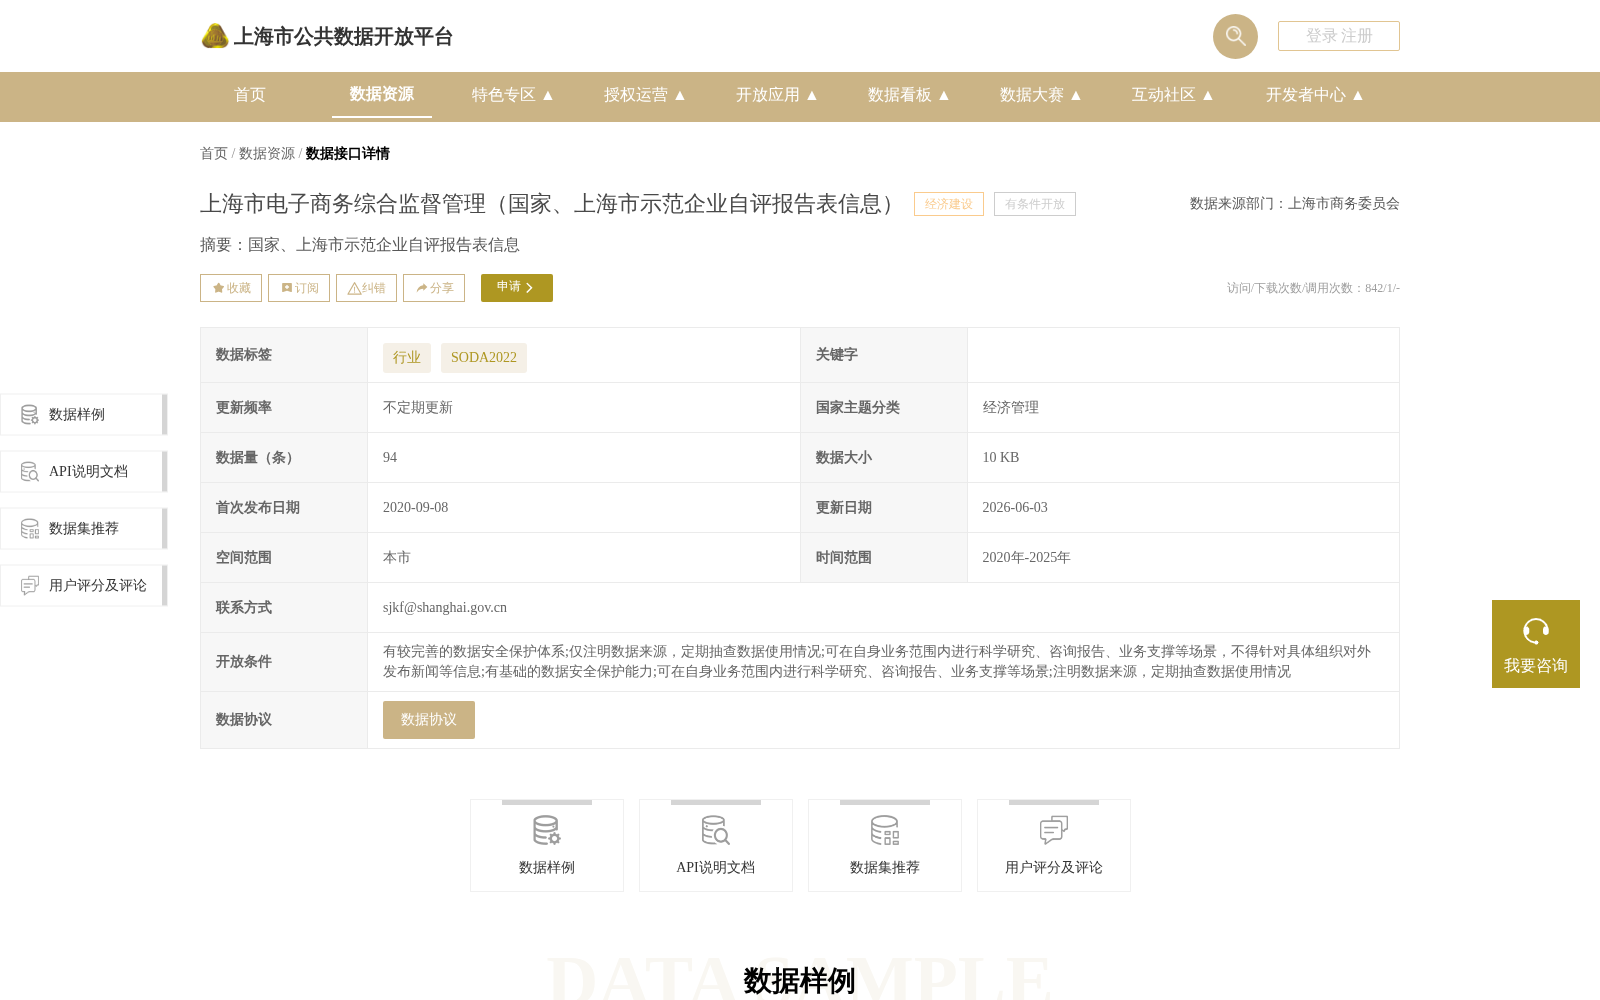The height and width of the screenshot is (1000, 1600).
Task: Click the search magnifier icon
Action: click(x=1235, y=36)
